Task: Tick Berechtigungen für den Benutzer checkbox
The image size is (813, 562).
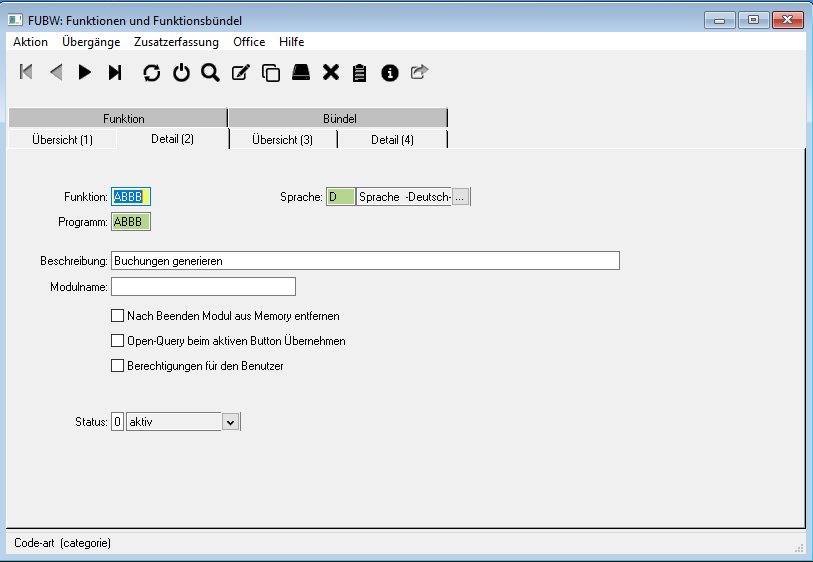Action: (x=117, y=366)
